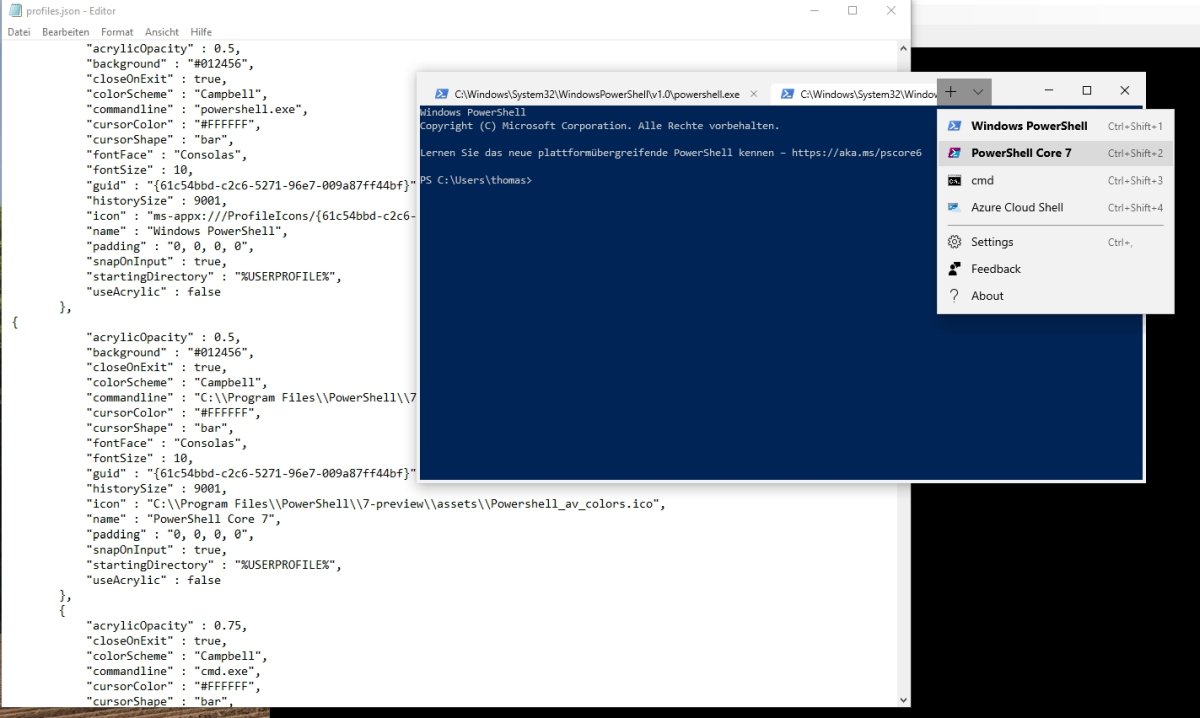Click the PowerShell Core 7 menu icon

(x=955, y=153)
